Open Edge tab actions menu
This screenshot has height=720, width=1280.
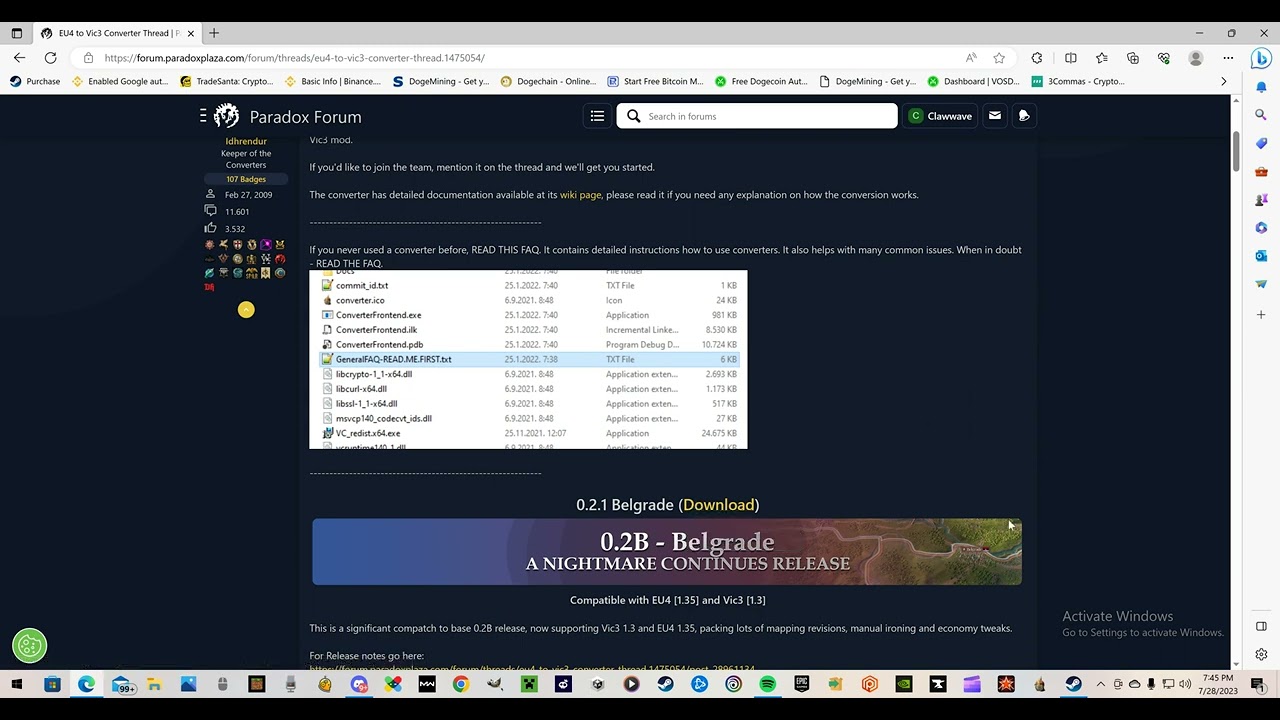17,33
